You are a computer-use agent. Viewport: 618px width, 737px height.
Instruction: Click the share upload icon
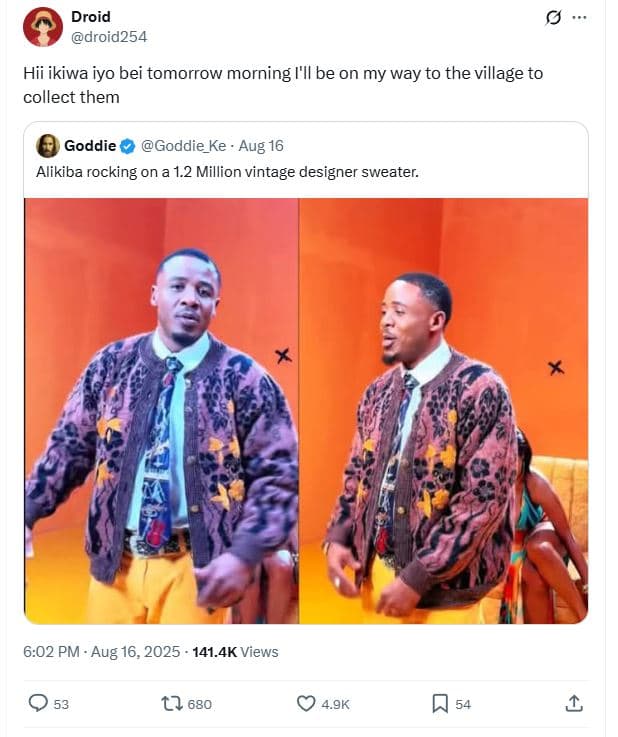574,704
